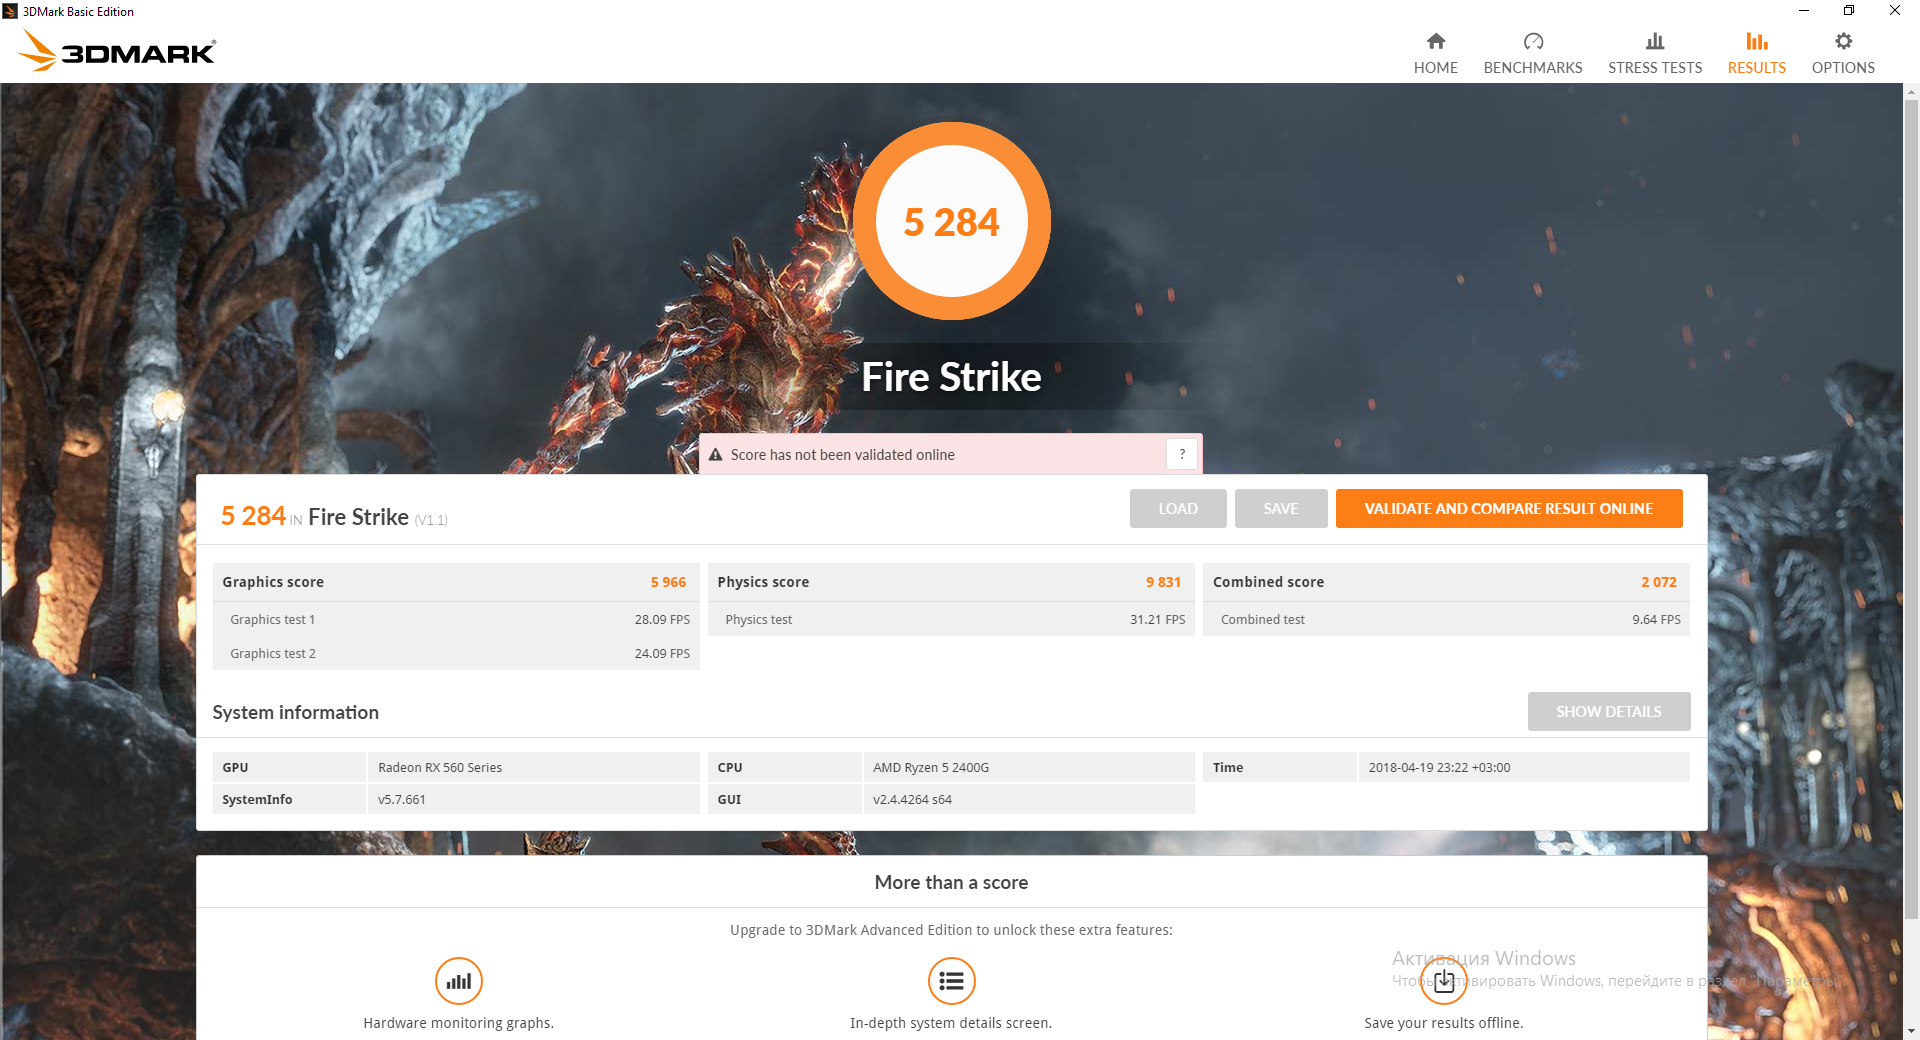Click Validate and Compare Result Online
Screen dimensions: 1920x1040
1509,508
